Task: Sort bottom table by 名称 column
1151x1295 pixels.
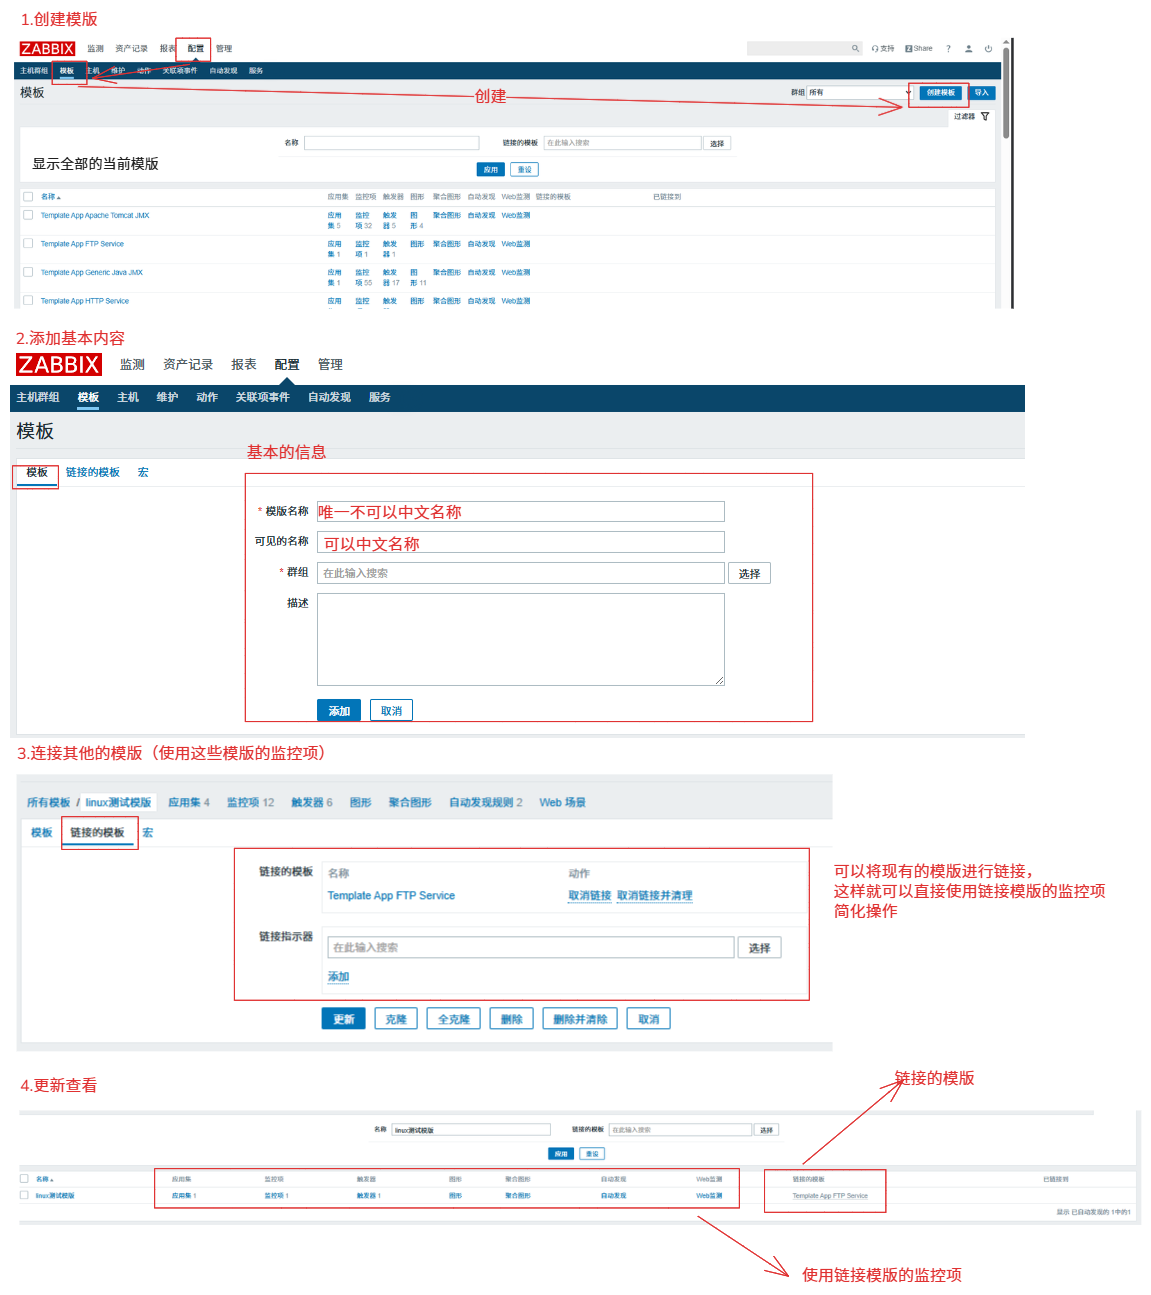Action: [45, 1179]
